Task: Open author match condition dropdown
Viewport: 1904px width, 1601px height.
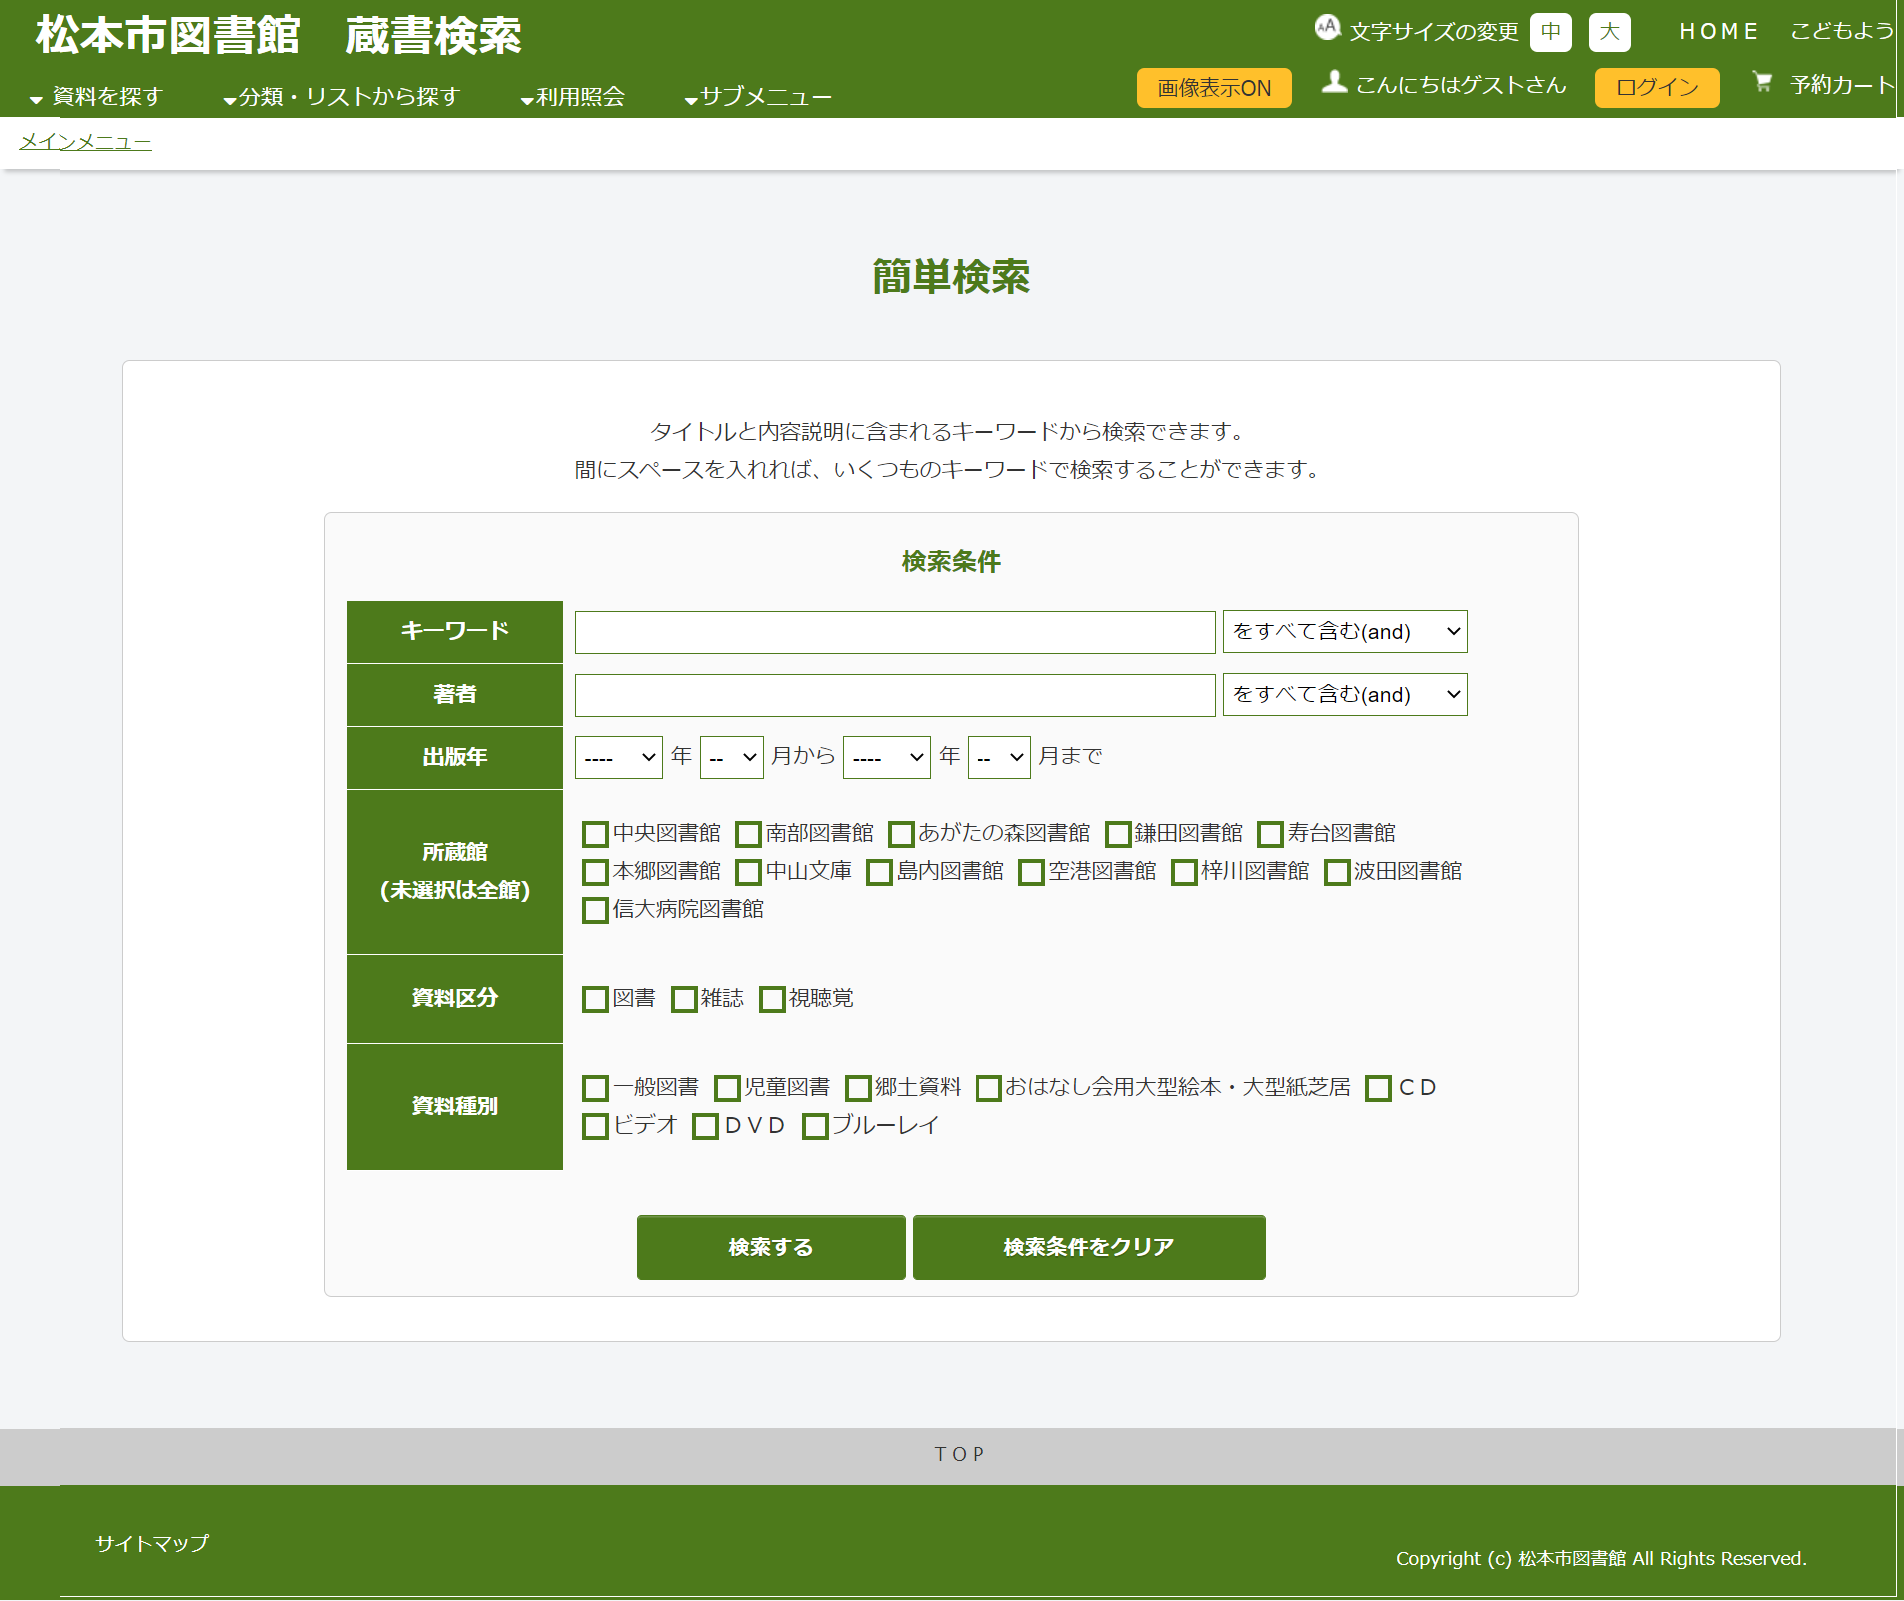Action: point(1345,695)
